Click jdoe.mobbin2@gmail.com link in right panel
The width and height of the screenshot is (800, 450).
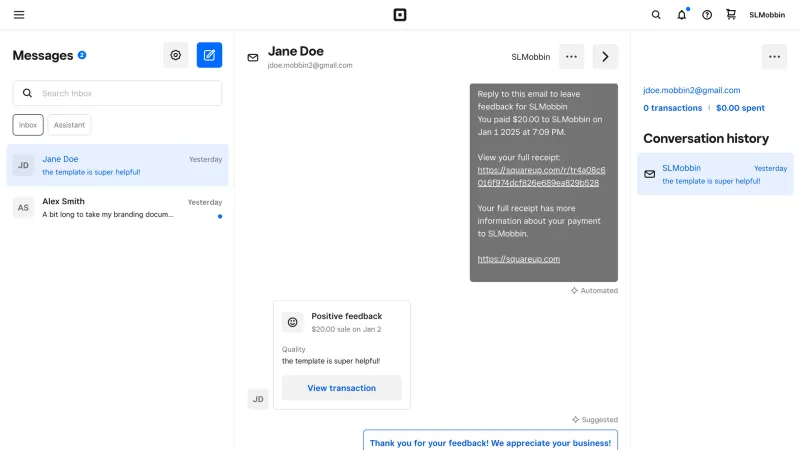coord(691,90)
